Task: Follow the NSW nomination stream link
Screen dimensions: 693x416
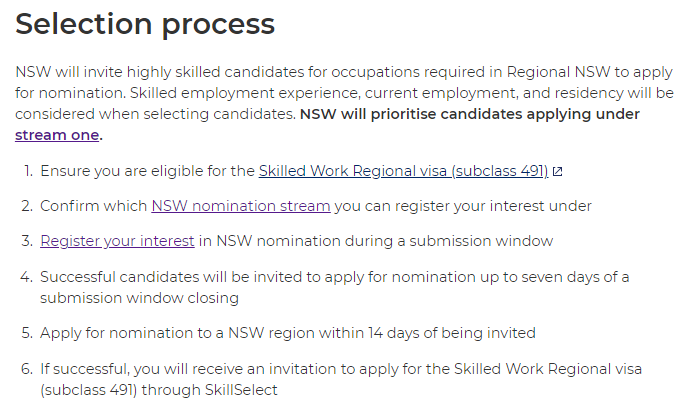Action: click(241, 206)
